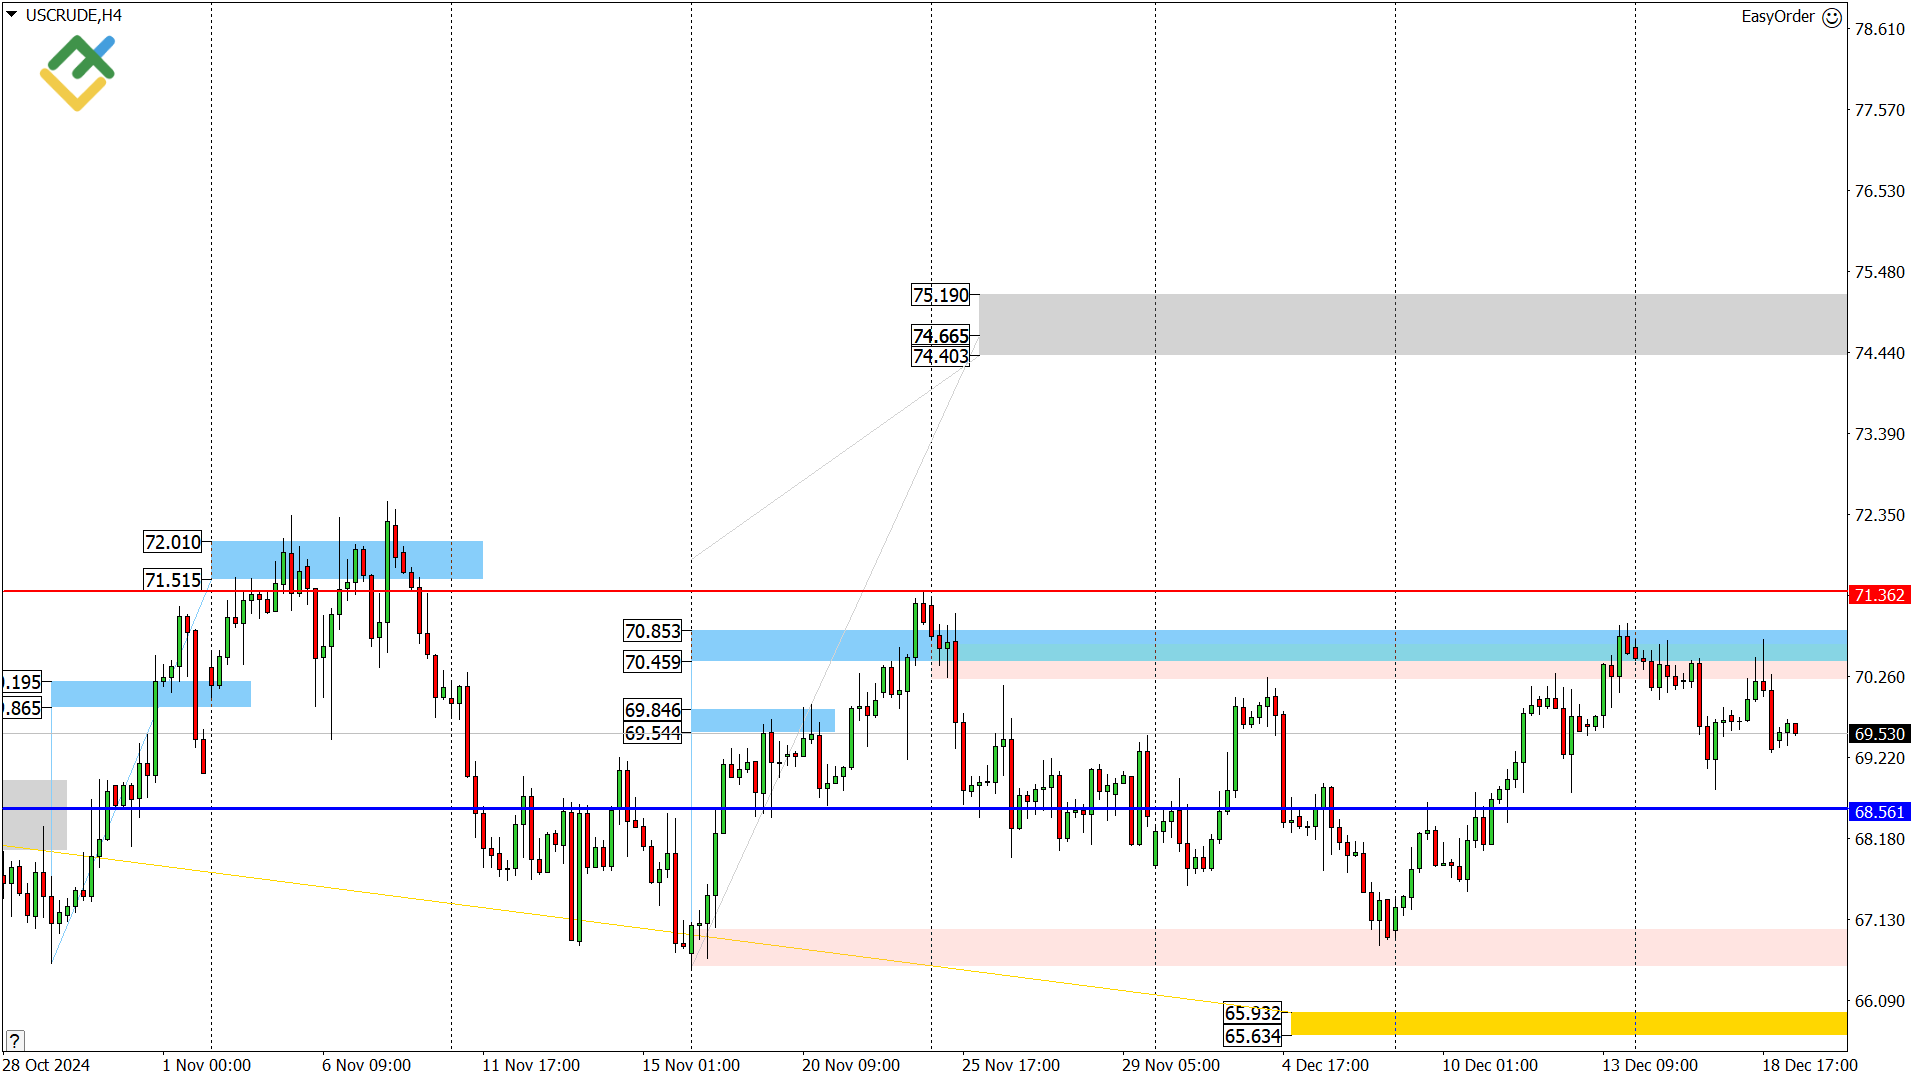Viewport: 1920px width, 1080px height.
Task: Click the 75.190 level label
Action: (x=941, y=295)
